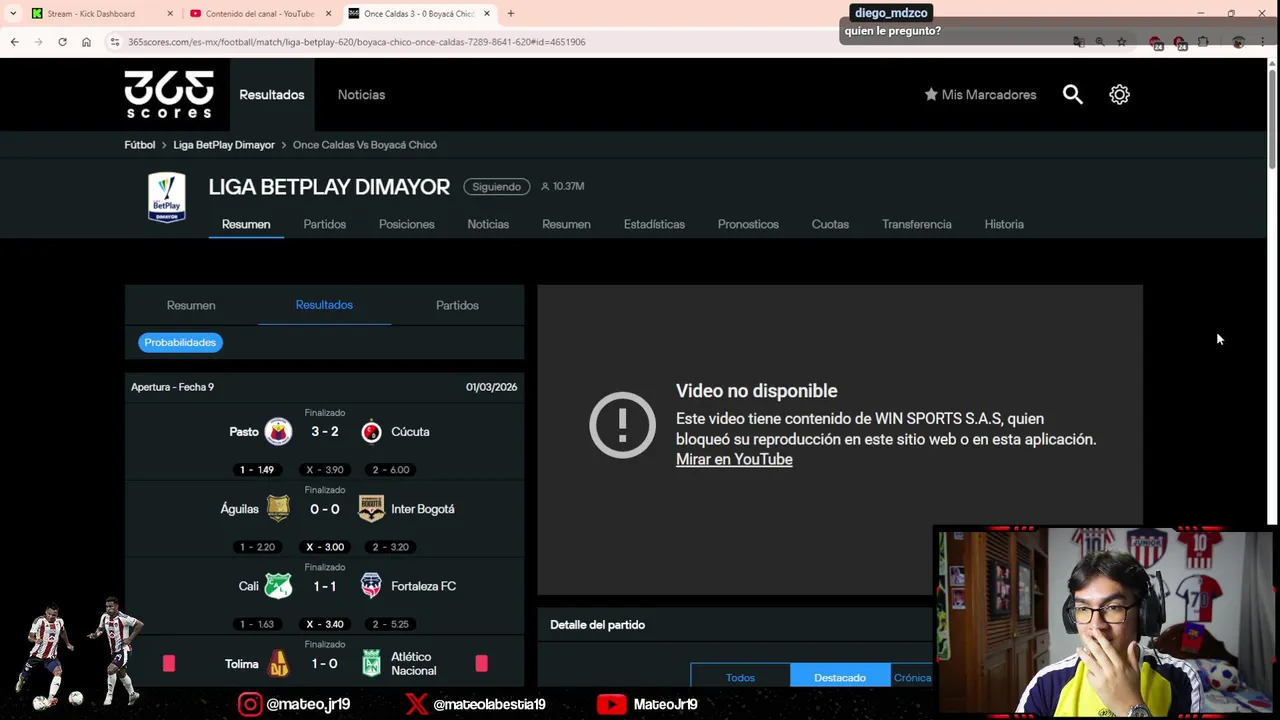1280x720 pixels.
Task: Click the browser home icon
Action: 86,42
